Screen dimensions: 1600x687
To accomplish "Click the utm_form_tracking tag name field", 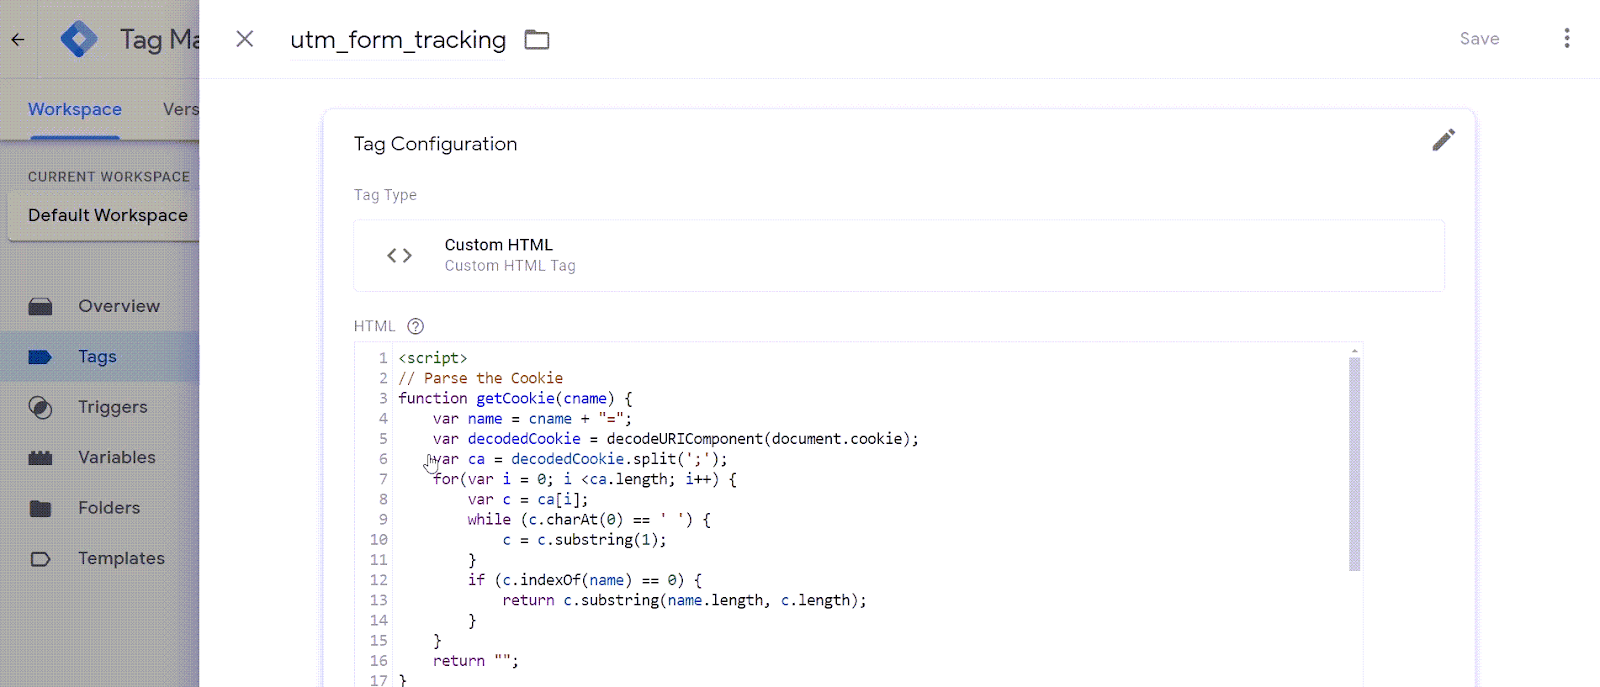I will click(398, 40).
